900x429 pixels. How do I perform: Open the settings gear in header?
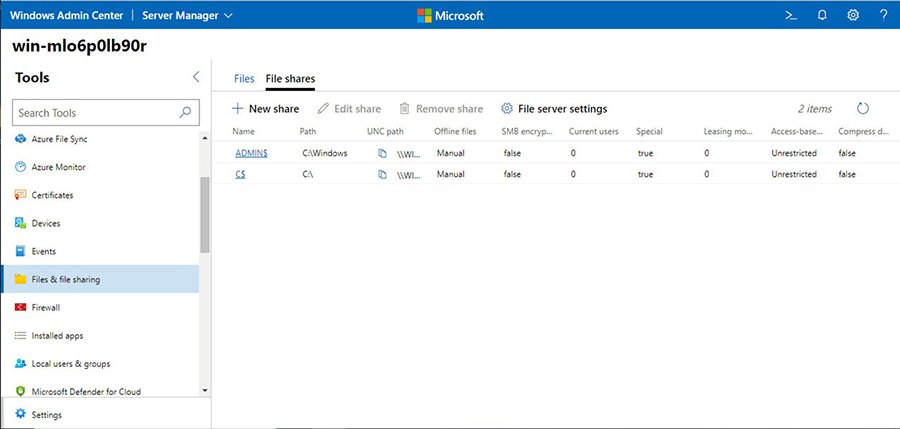(x=853, y=15)
